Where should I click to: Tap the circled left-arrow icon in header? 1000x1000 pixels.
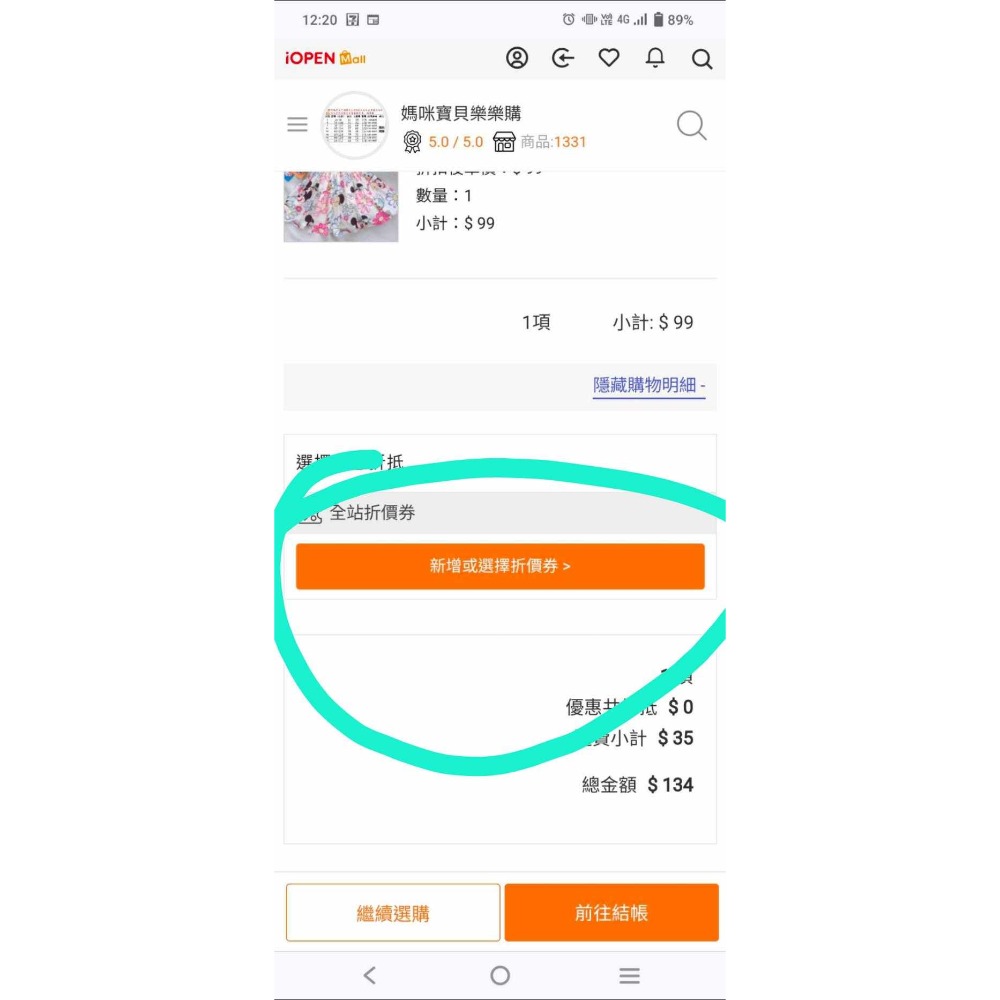[563, 58]
